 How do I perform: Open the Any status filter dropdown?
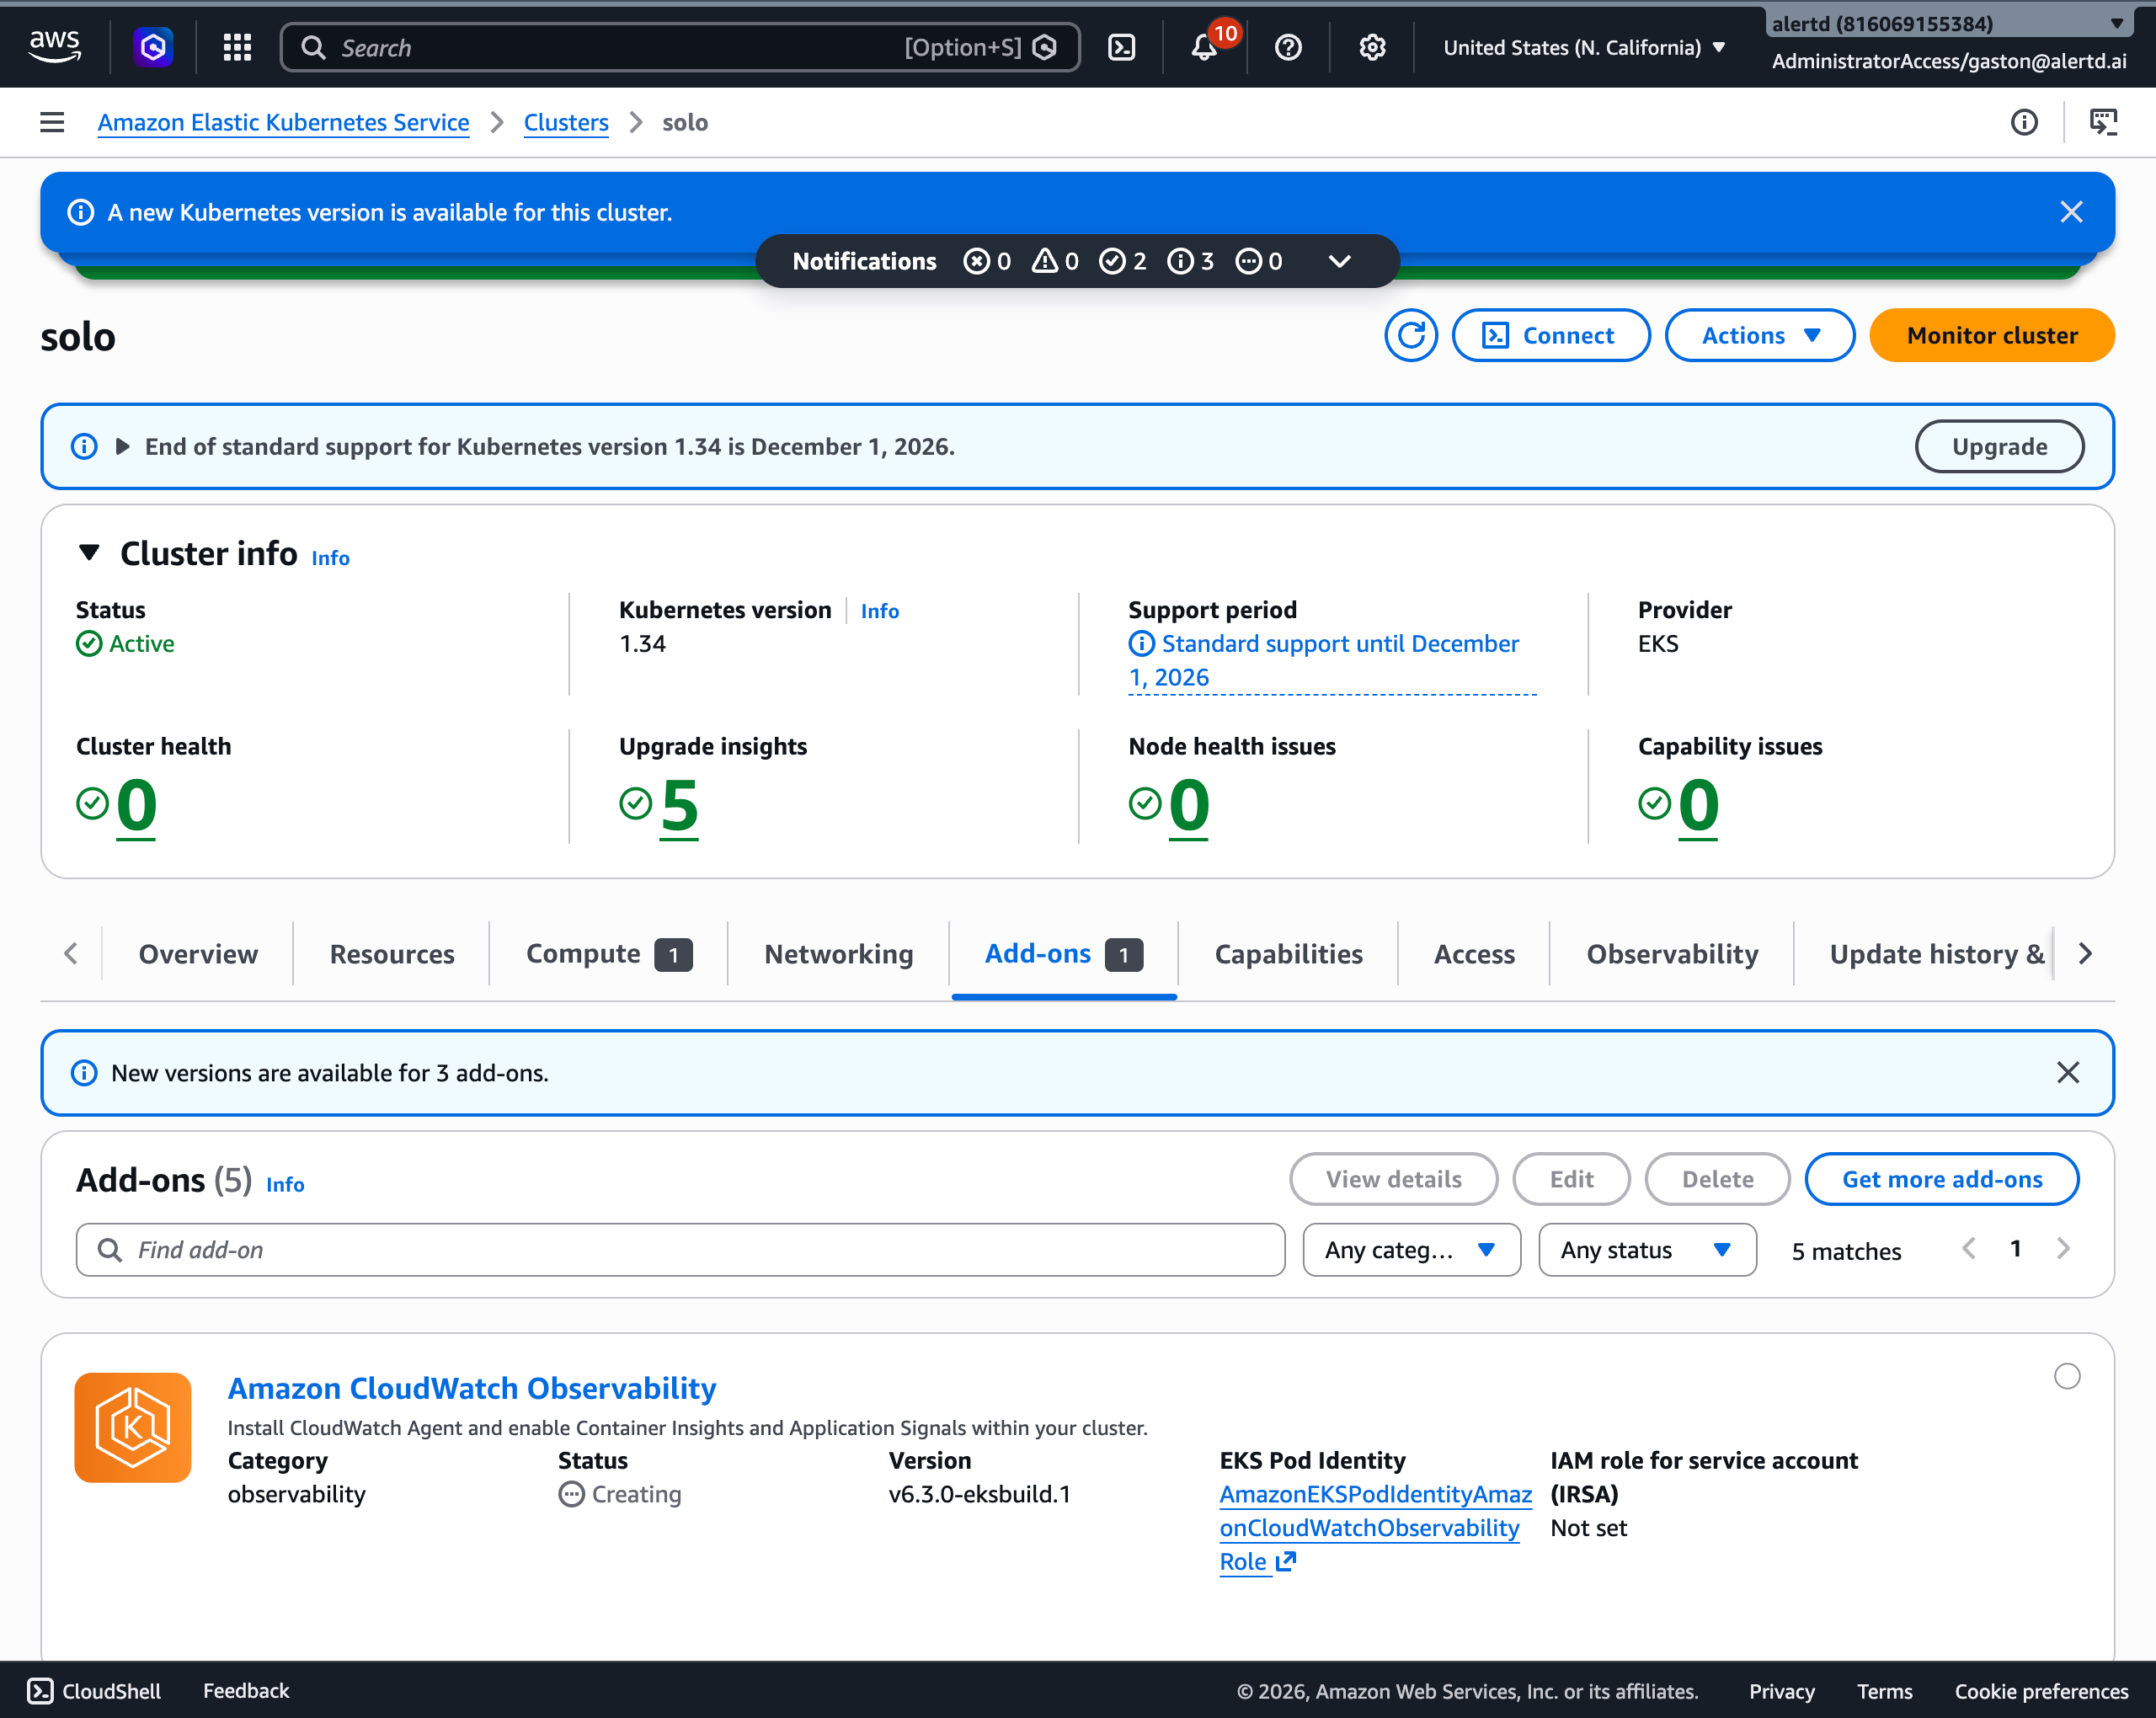[x=1647, y=1249]
